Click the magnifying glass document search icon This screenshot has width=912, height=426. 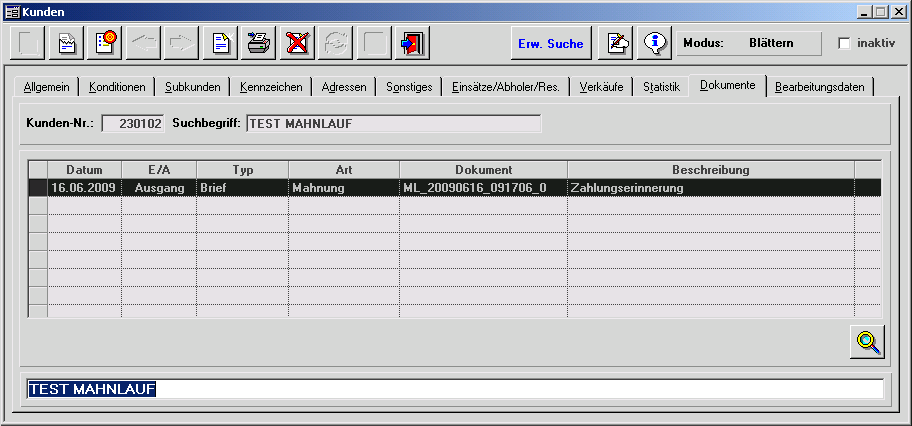coord(867,342)
